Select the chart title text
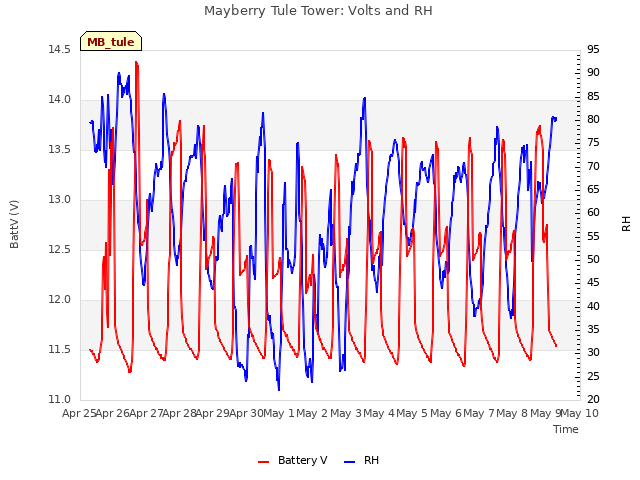 click(x=318, y=11)
